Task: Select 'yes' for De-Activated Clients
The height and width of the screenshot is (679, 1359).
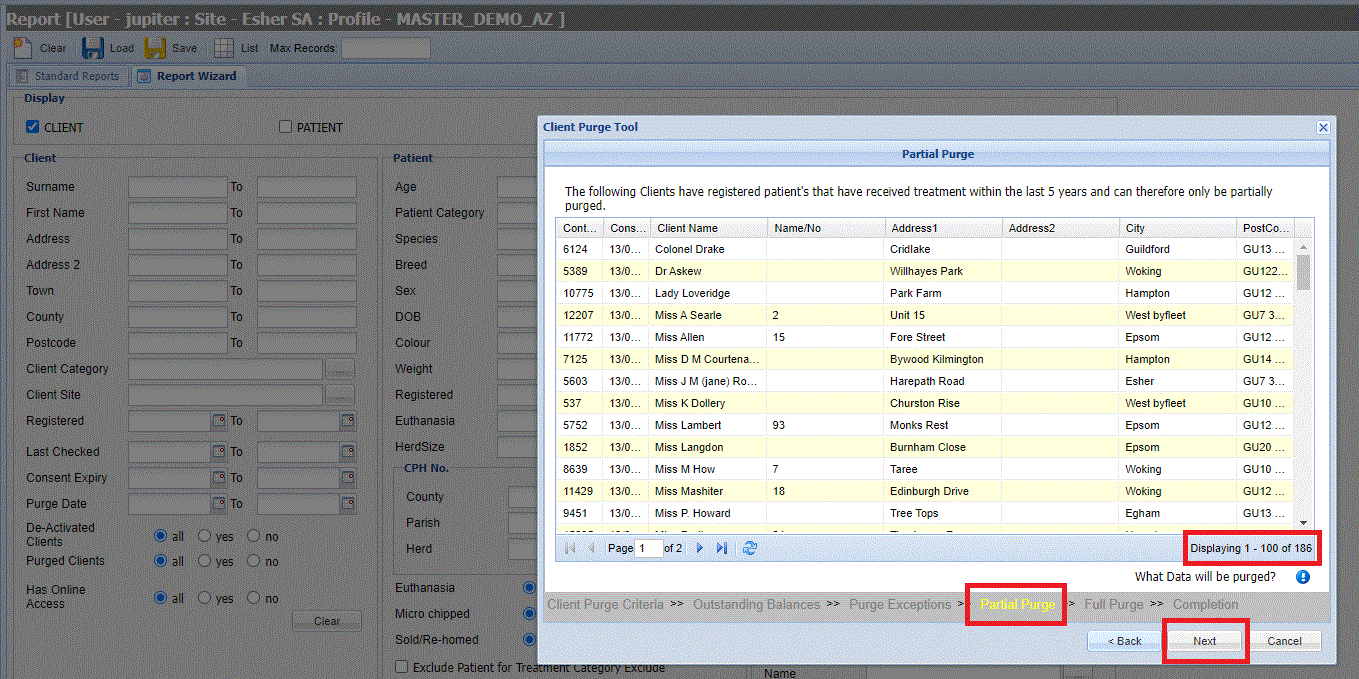Action: pos(205,535)
